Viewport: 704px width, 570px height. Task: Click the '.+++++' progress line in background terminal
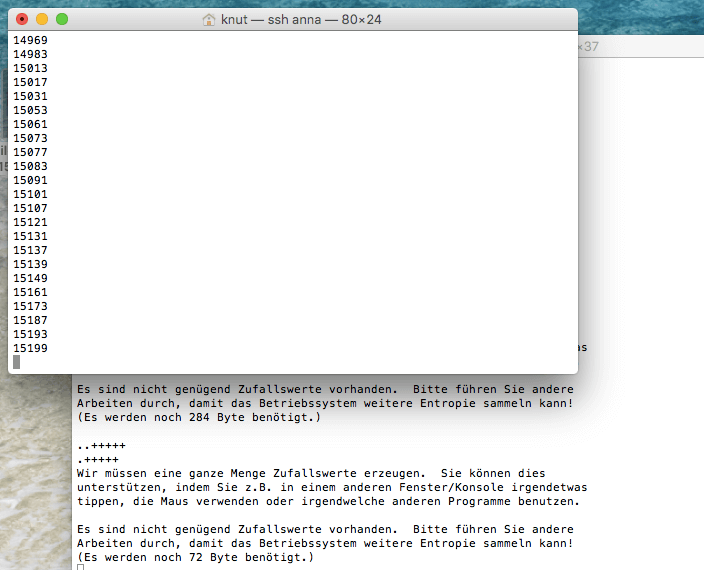click(97, 460)
